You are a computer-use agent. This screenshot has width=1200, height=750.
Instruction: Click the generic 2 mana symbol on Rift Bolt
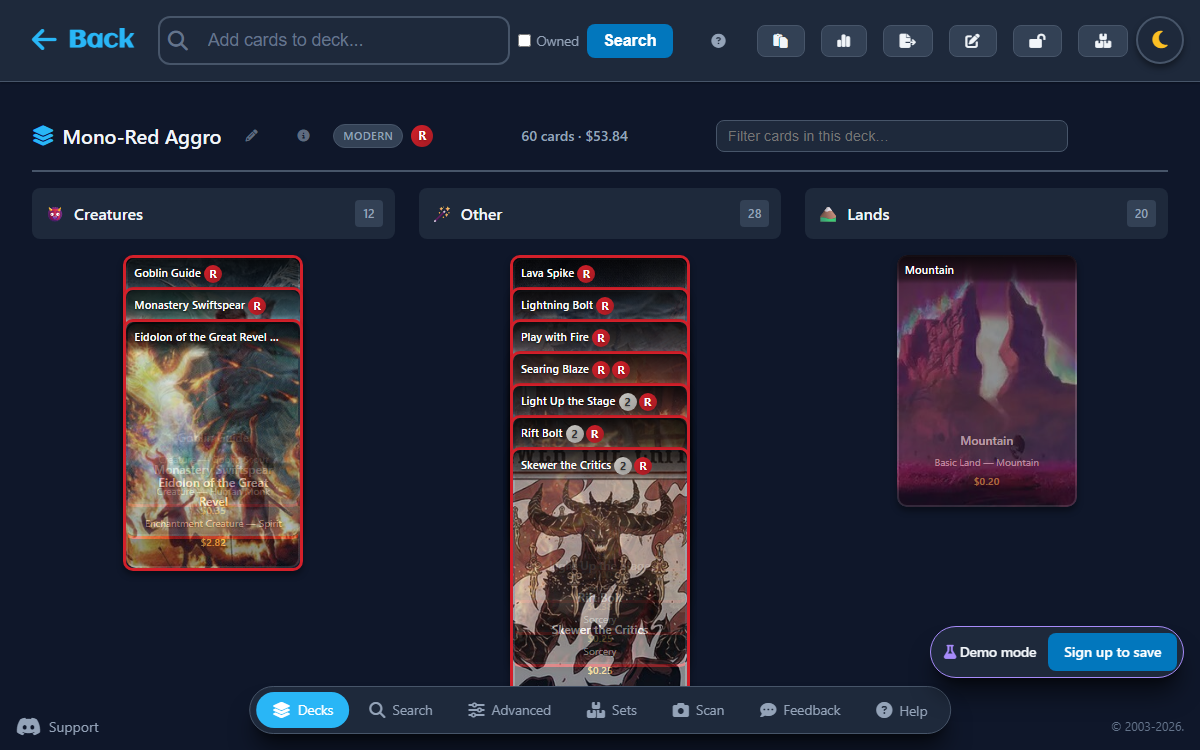575,433
